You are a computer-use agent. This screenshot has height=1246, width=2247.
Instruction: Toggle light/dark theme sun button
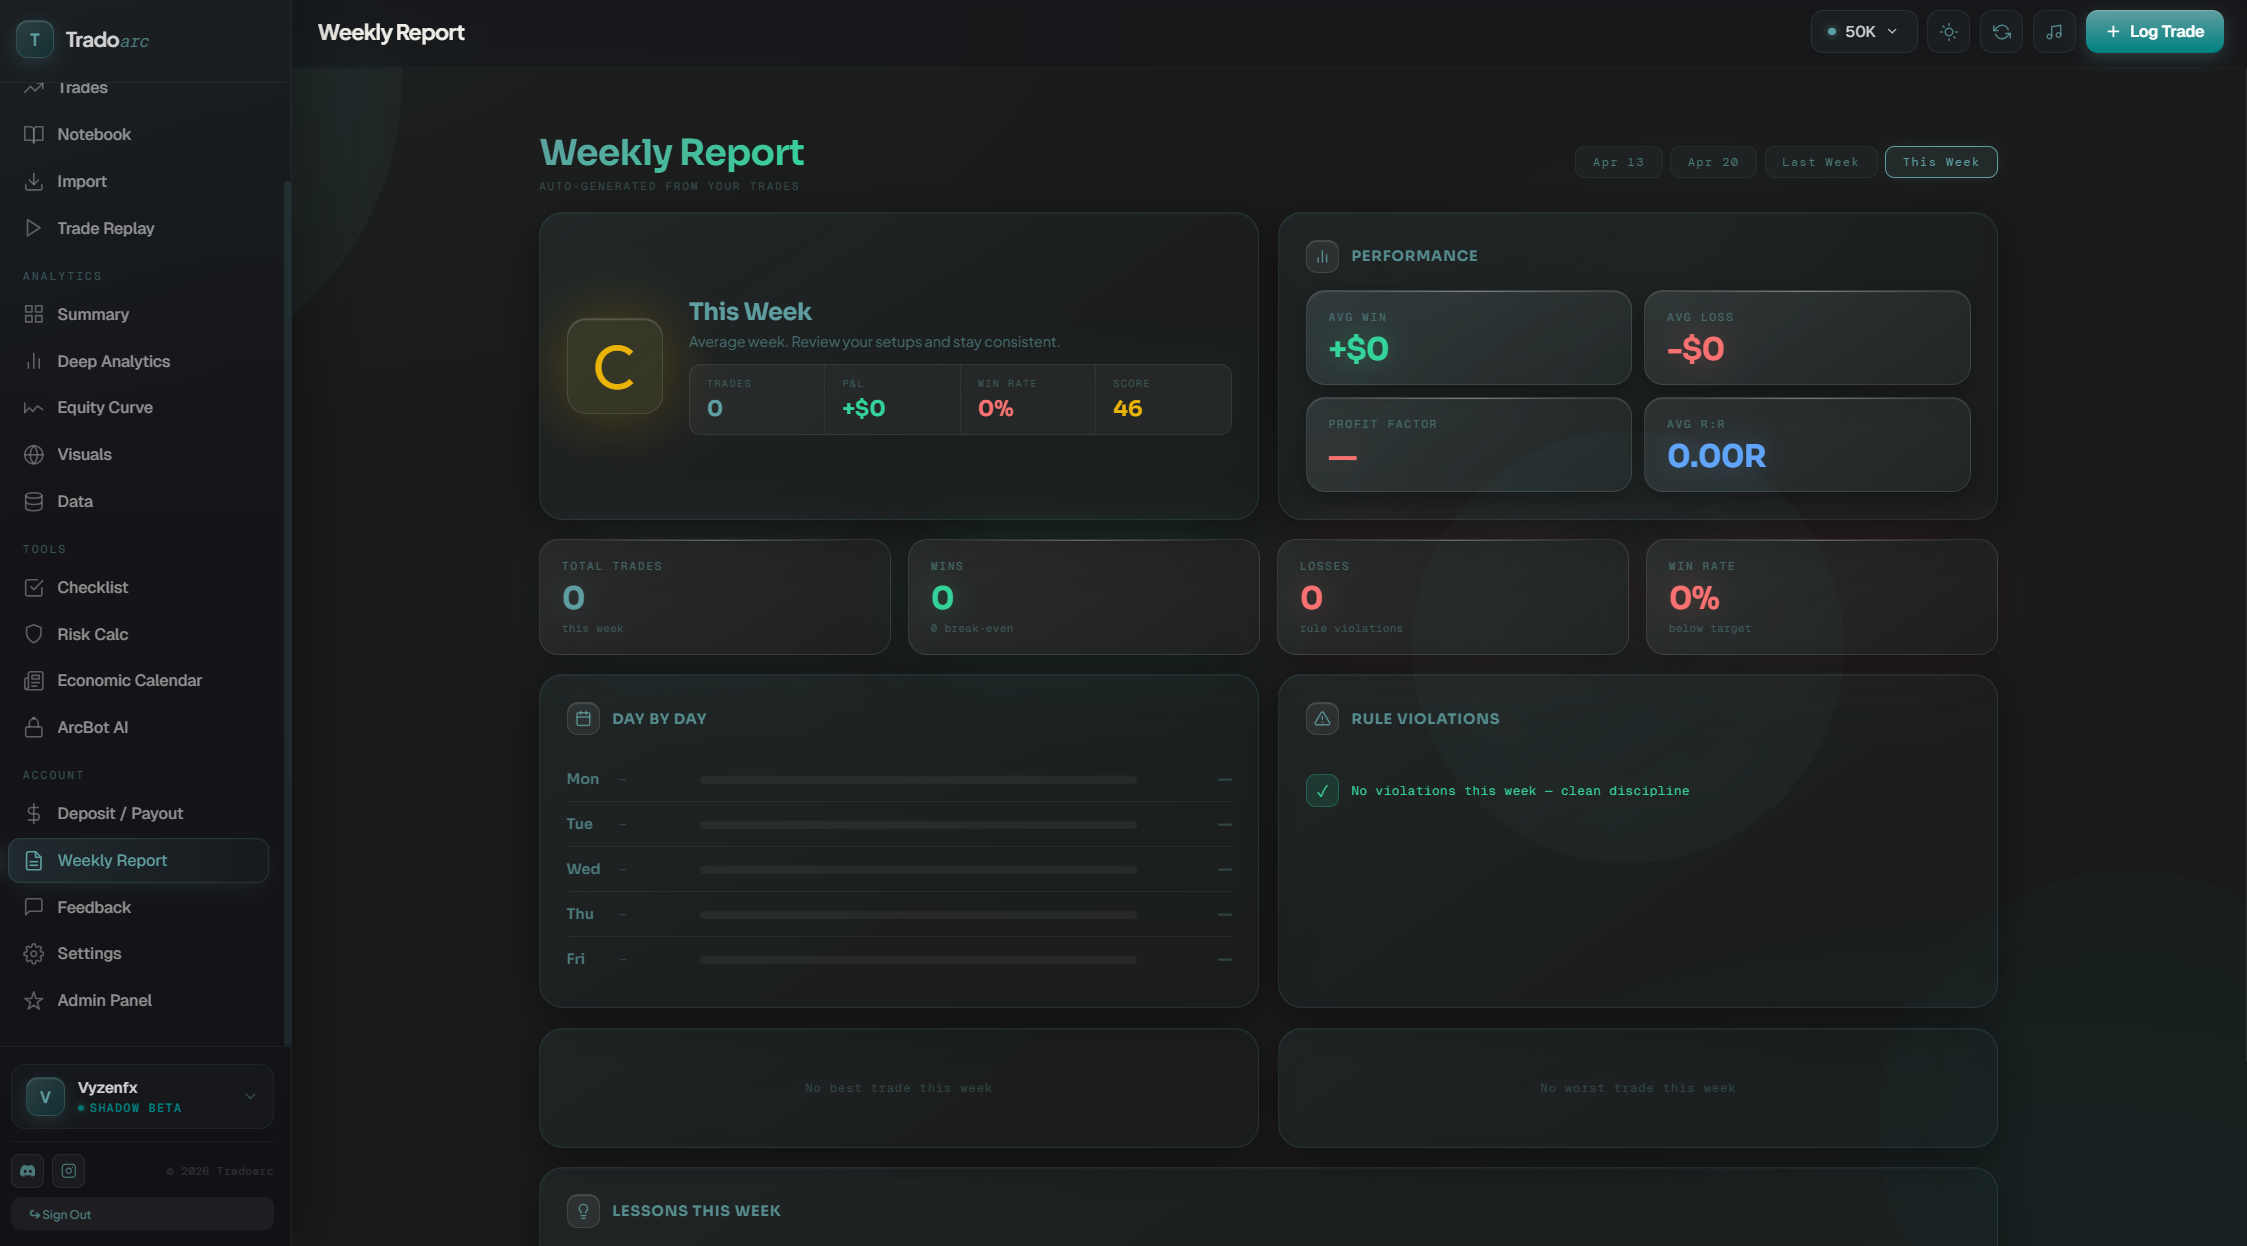click(x=1948, y=32)
